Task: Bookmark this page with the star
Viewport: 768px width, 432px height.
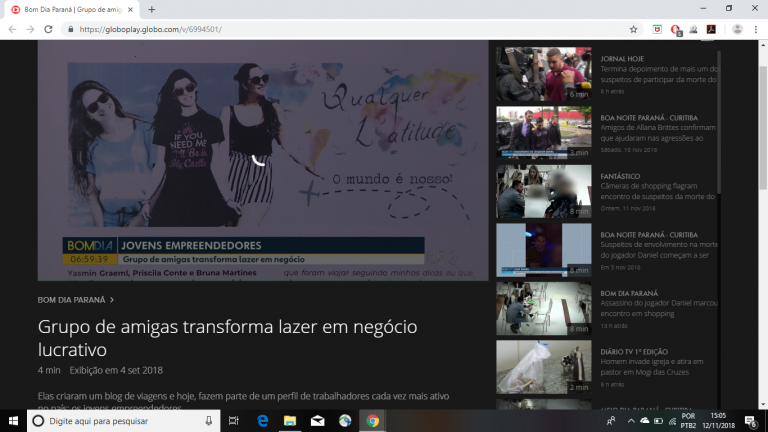Action: pos(633,29)
